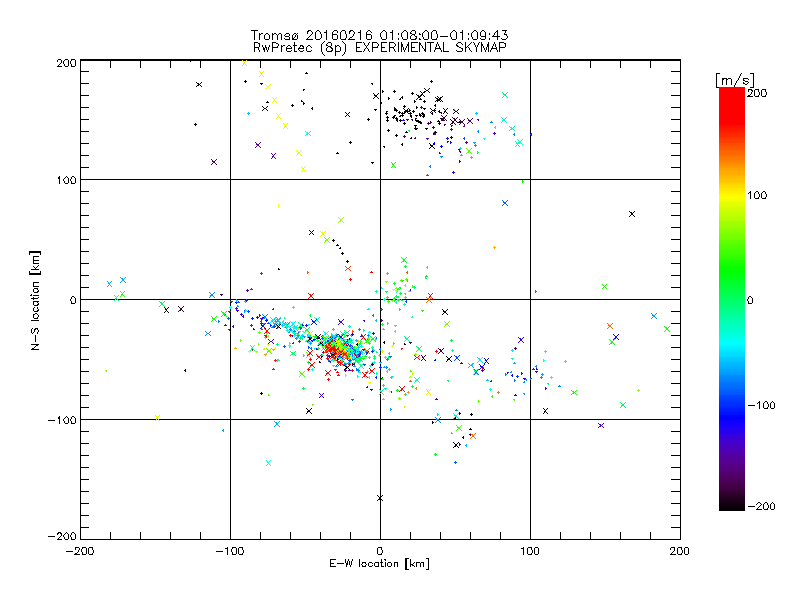The image size is (800, 600).
Task: Click the '[m/s]' colorbar unit label
Action: (735, 80)
